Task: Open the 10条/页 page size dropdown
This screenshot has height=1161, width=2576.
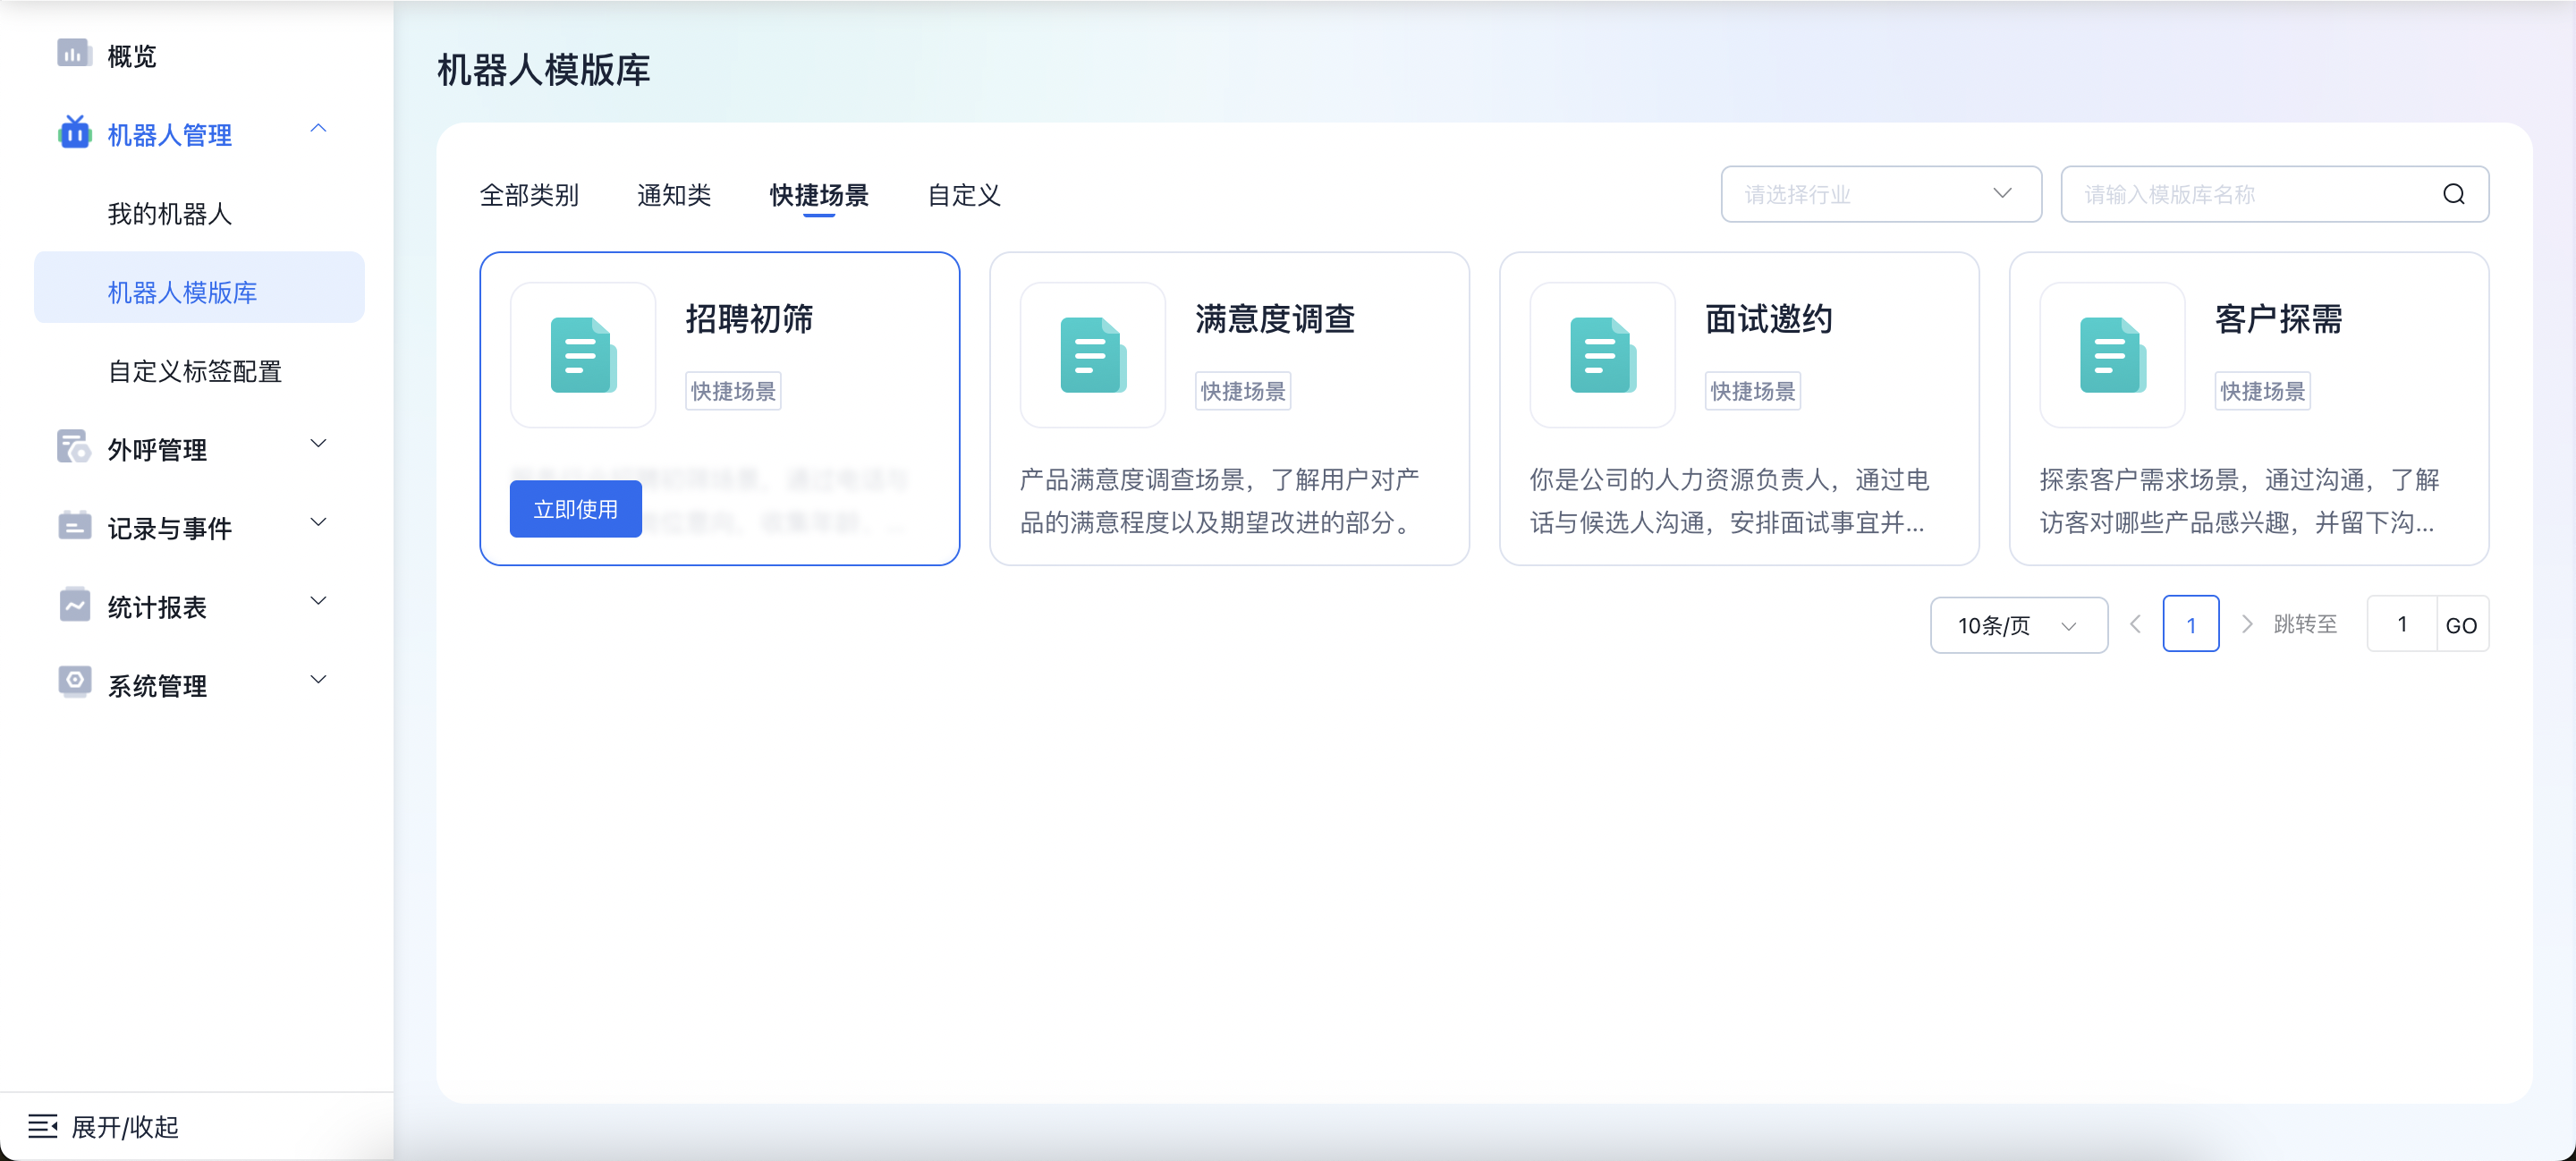Action: pyautogui.click(x=2018, y=625)
